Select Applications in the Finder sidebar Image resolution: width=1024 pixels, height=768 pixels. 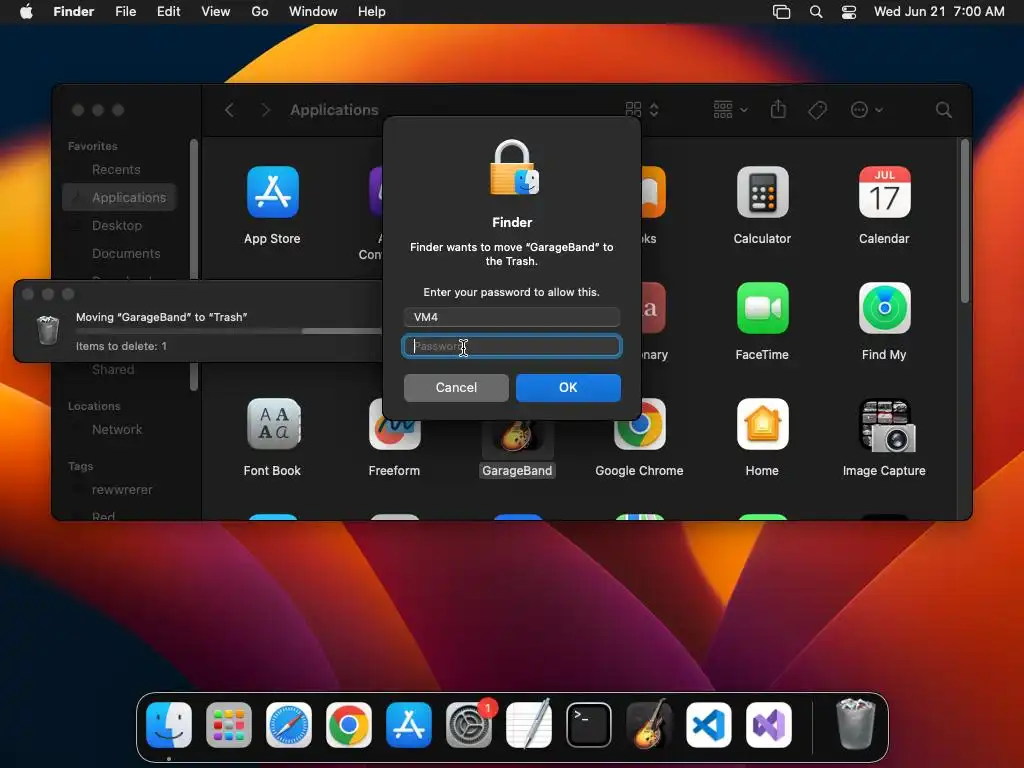point(120,197)
